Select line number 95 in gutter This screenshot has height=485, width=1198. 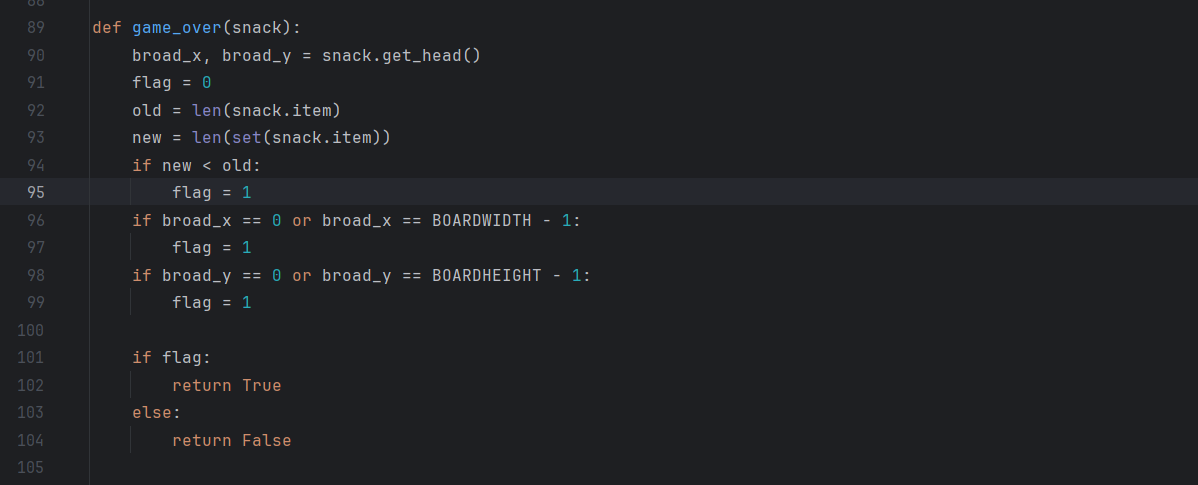(x=35, y=192)
